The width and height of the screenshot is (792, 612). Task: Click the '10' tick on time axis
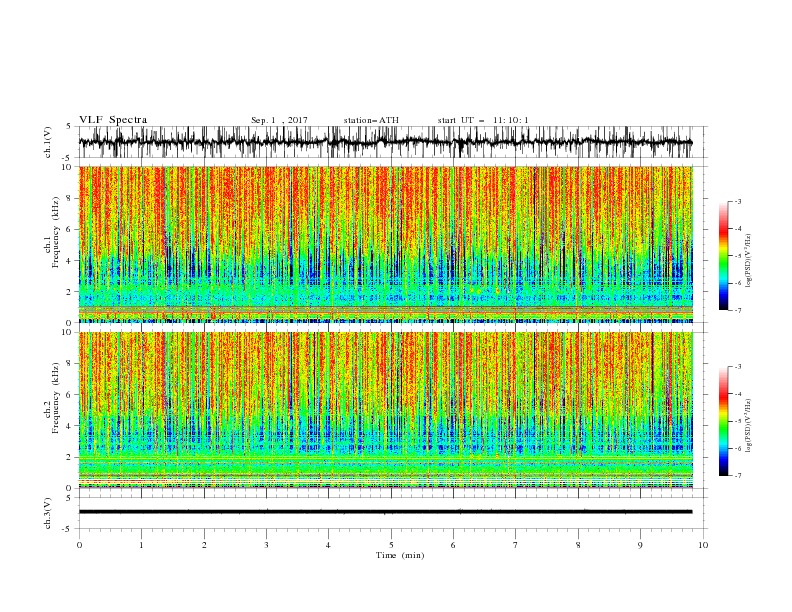(x=703, y=545)
